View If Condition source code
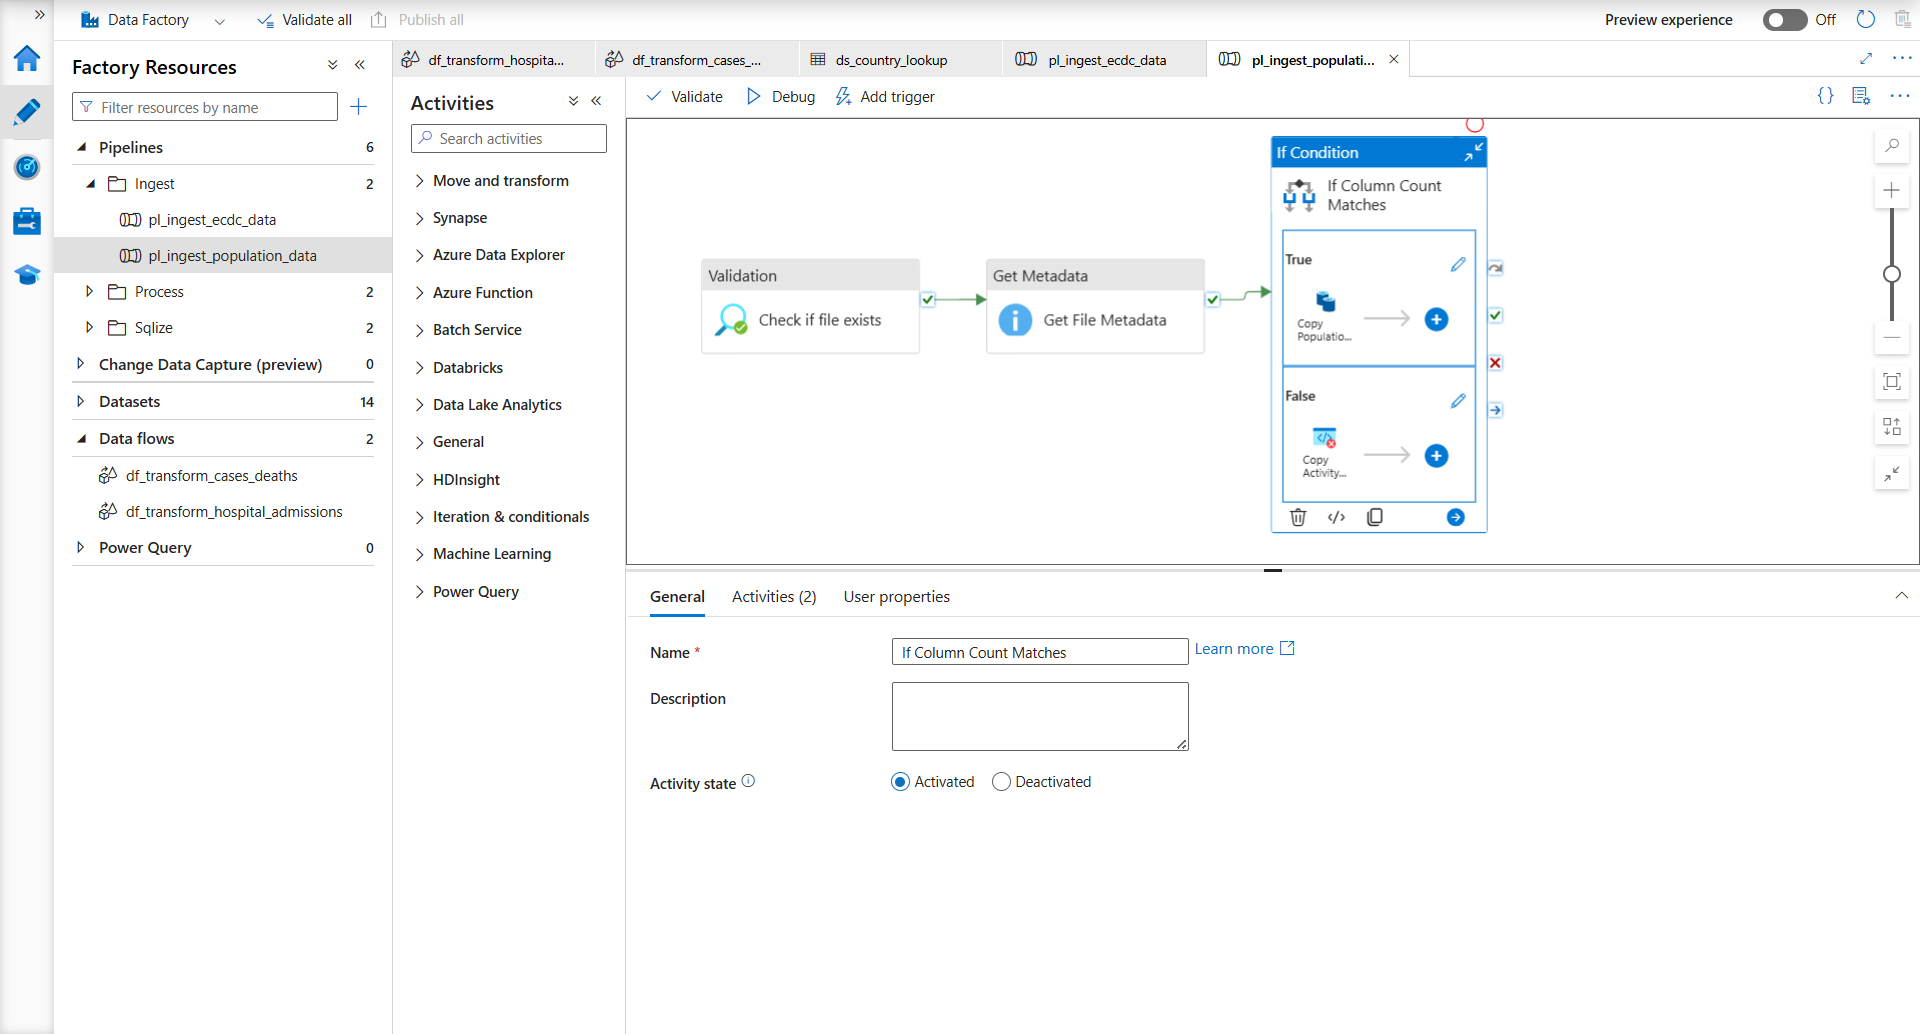 coord(1336,517)
